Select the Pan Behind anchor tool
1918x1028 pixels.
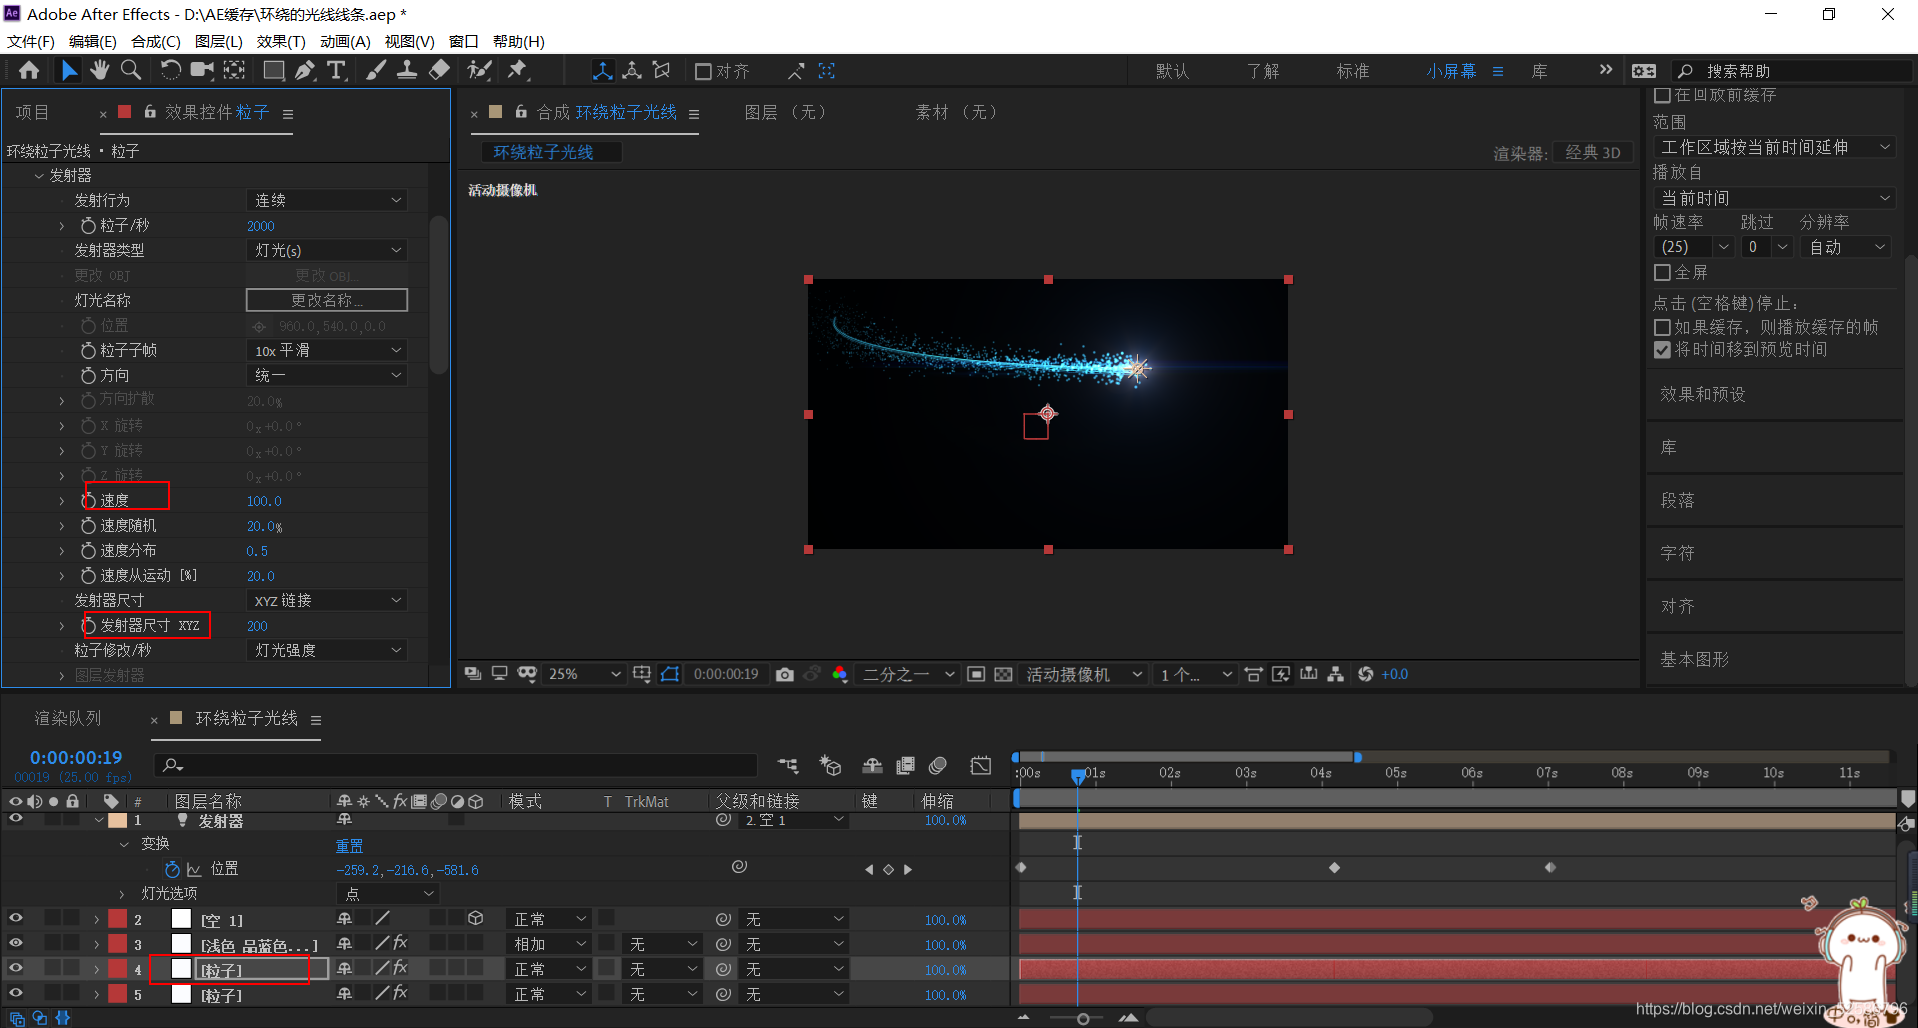pyautogui.click(x=234, y=70)
